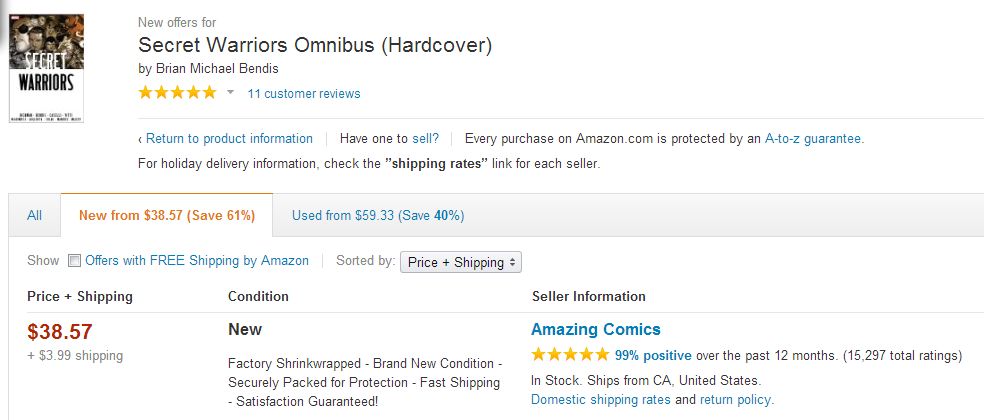984x420 pixels.
Task: Expand the rating breakdown arrow beside the stars
Action: click(230, 93)
